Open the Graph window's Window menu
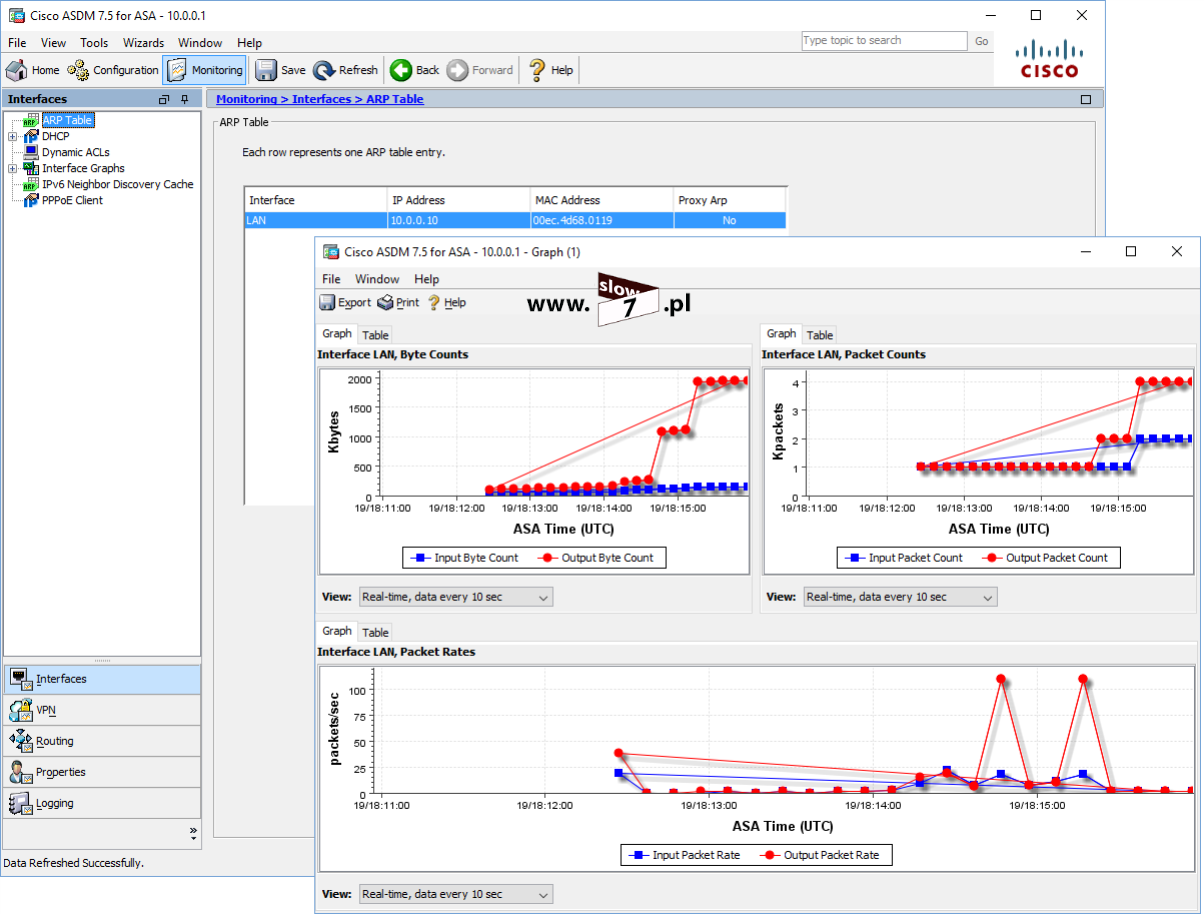This screenshot has width=1204, height=914. click(377, 279)
